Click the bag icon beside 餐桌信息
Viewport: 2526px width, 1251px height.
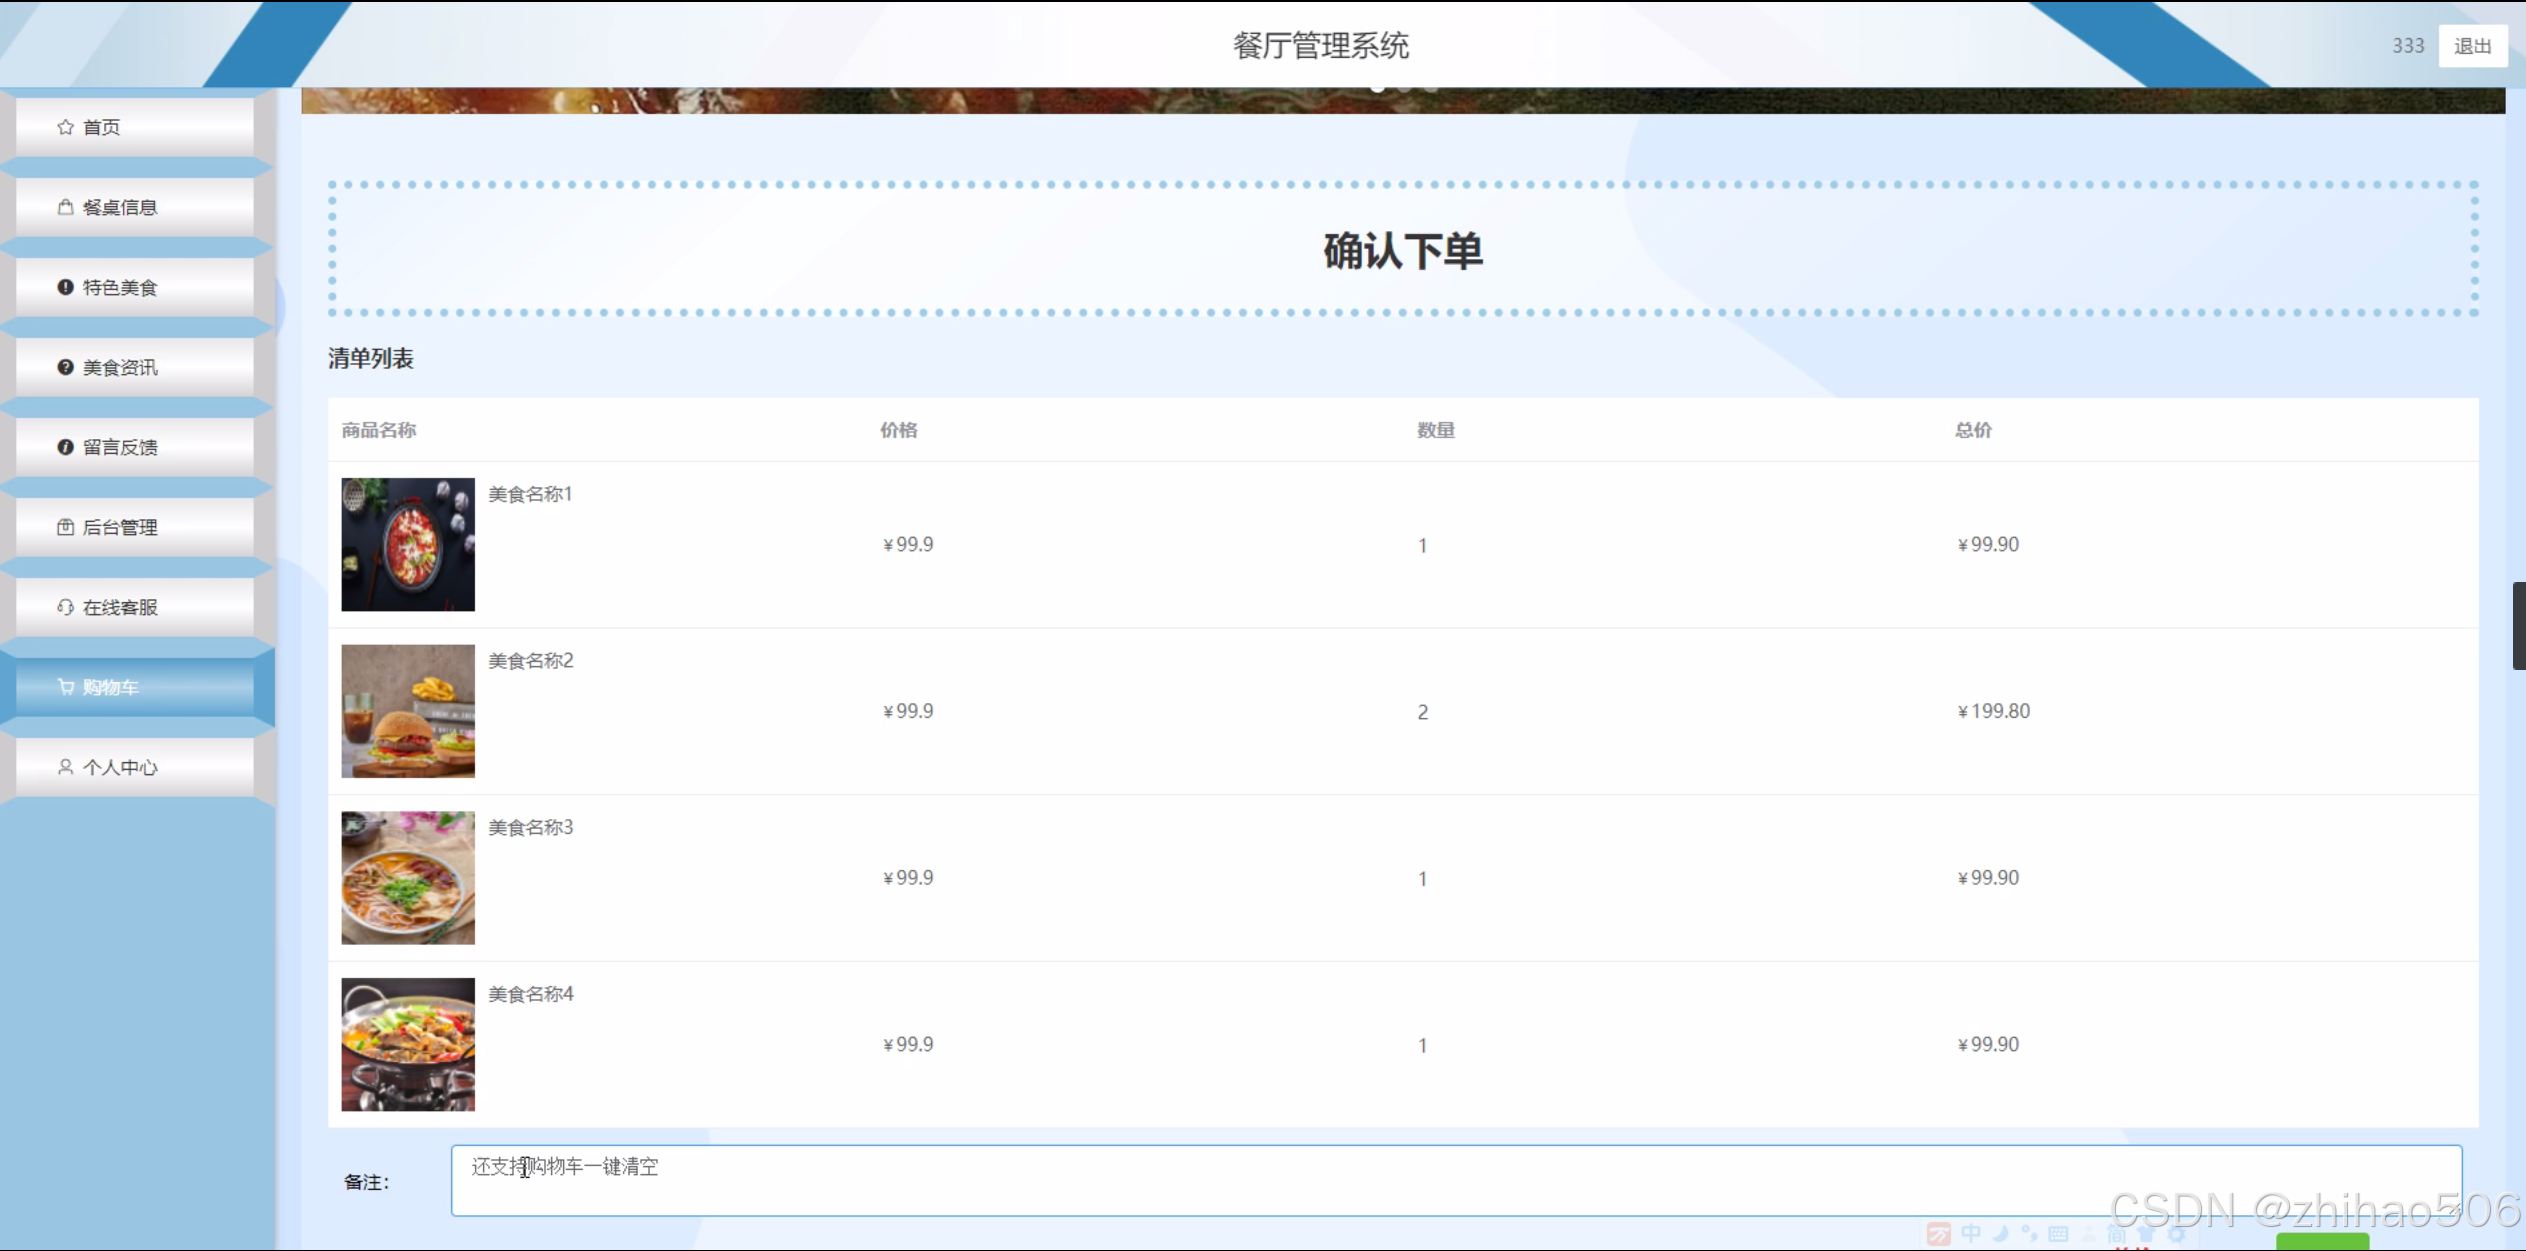pyautogui.click(x=66, y=207)
